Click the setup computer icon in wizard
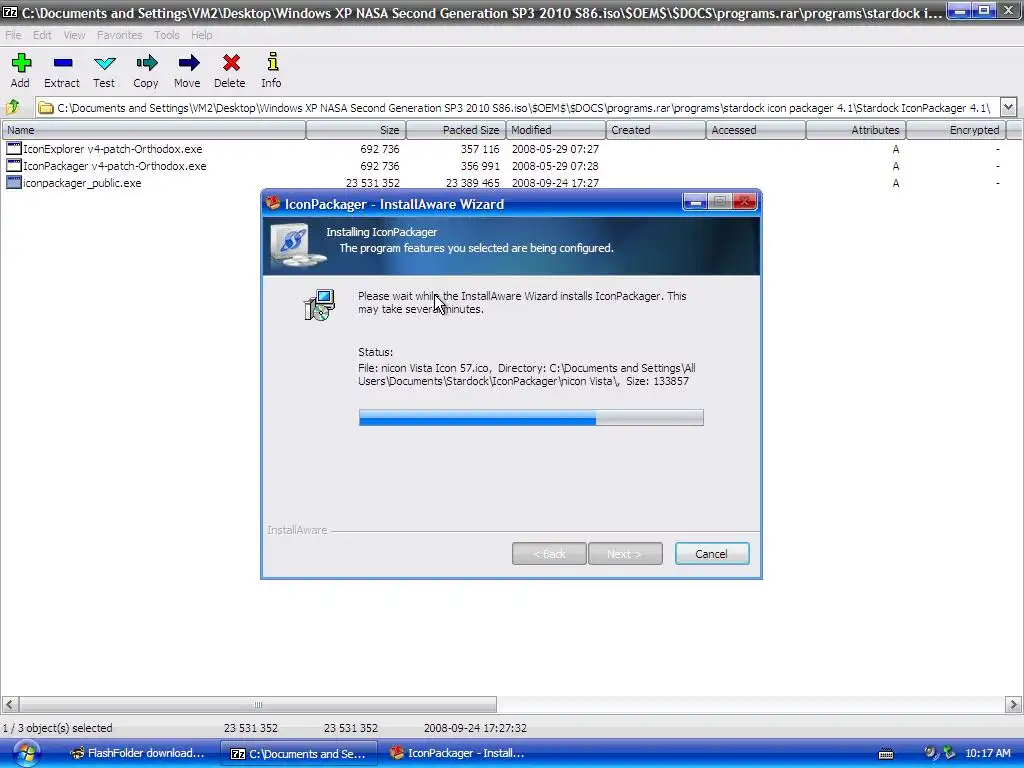Viewport: 1024px width, 768px height. click(x=320, y=305)
